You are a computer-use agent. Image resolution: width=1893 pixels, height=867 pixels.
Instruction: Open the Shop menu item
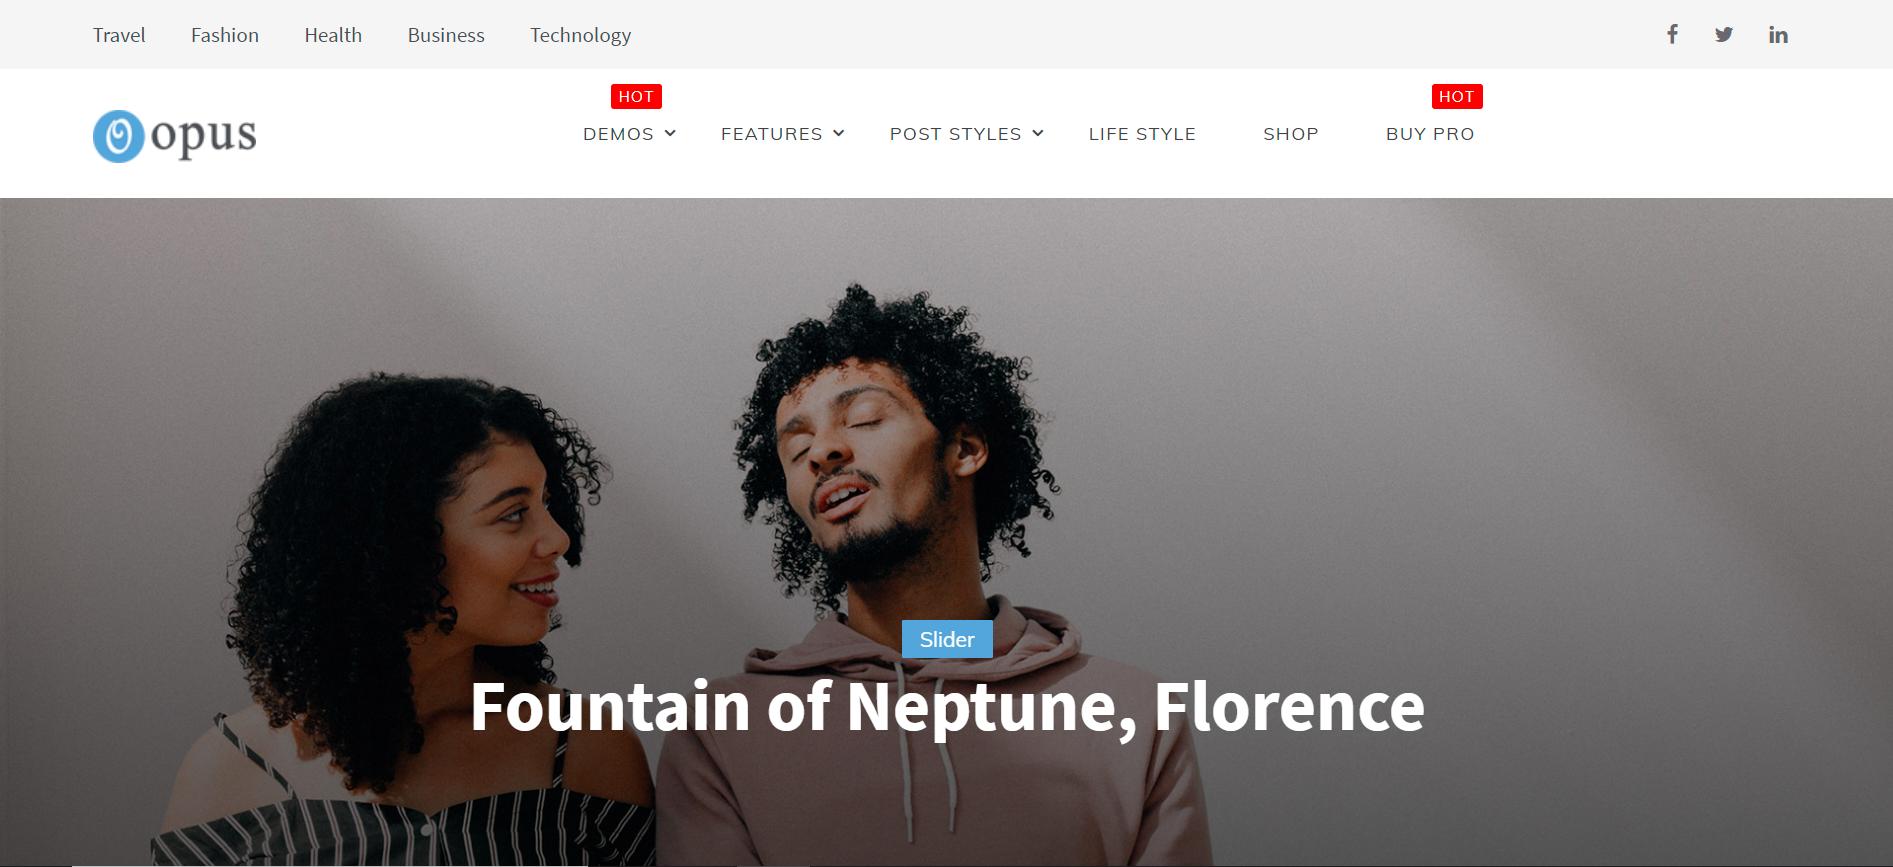tap(1291, 134)
